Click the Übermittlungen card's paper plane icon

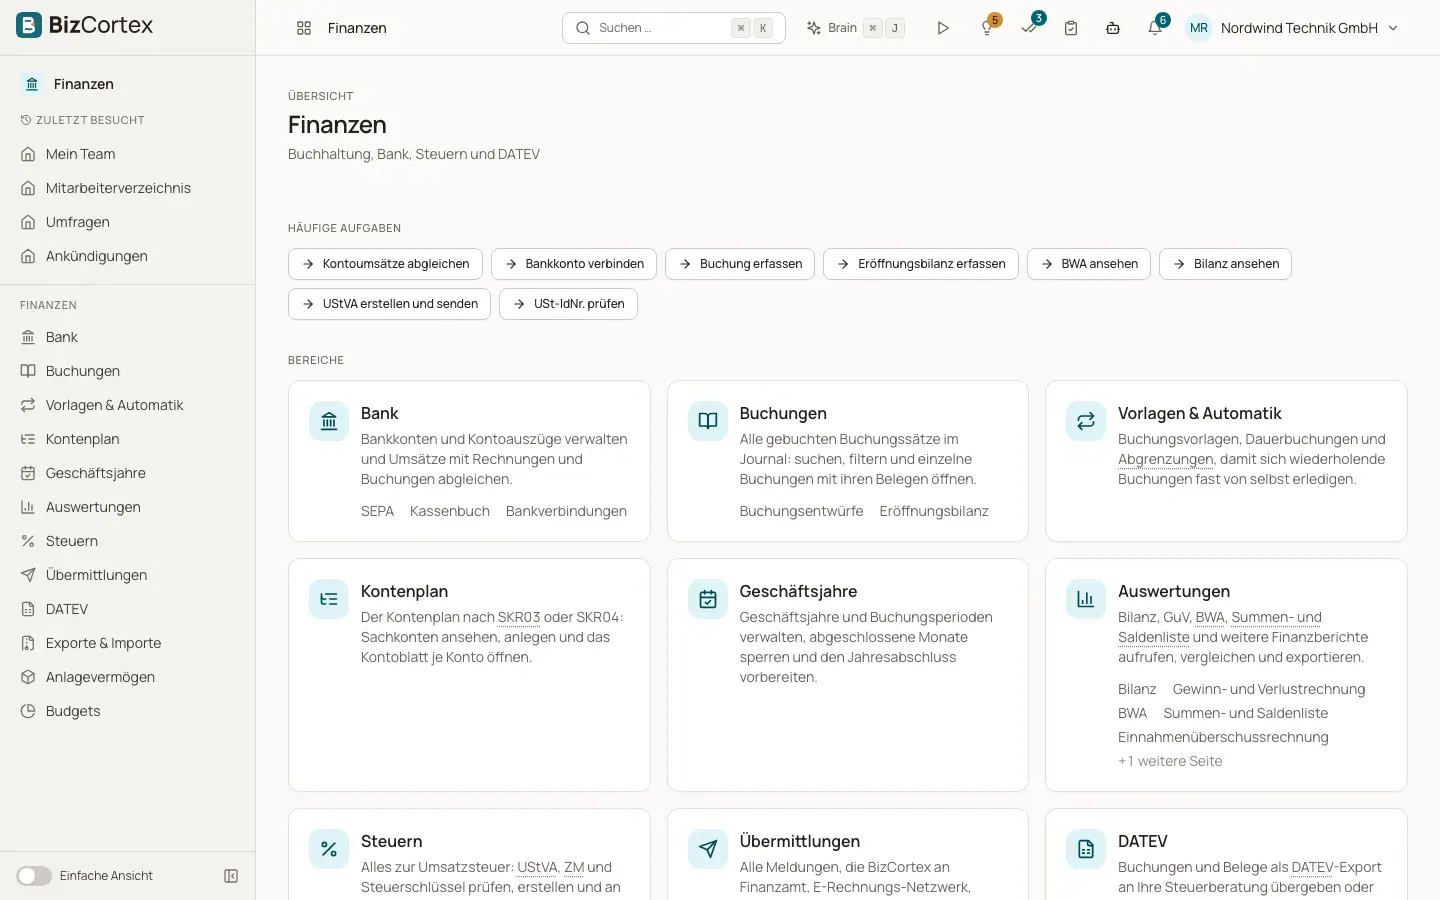coord(708,849)
